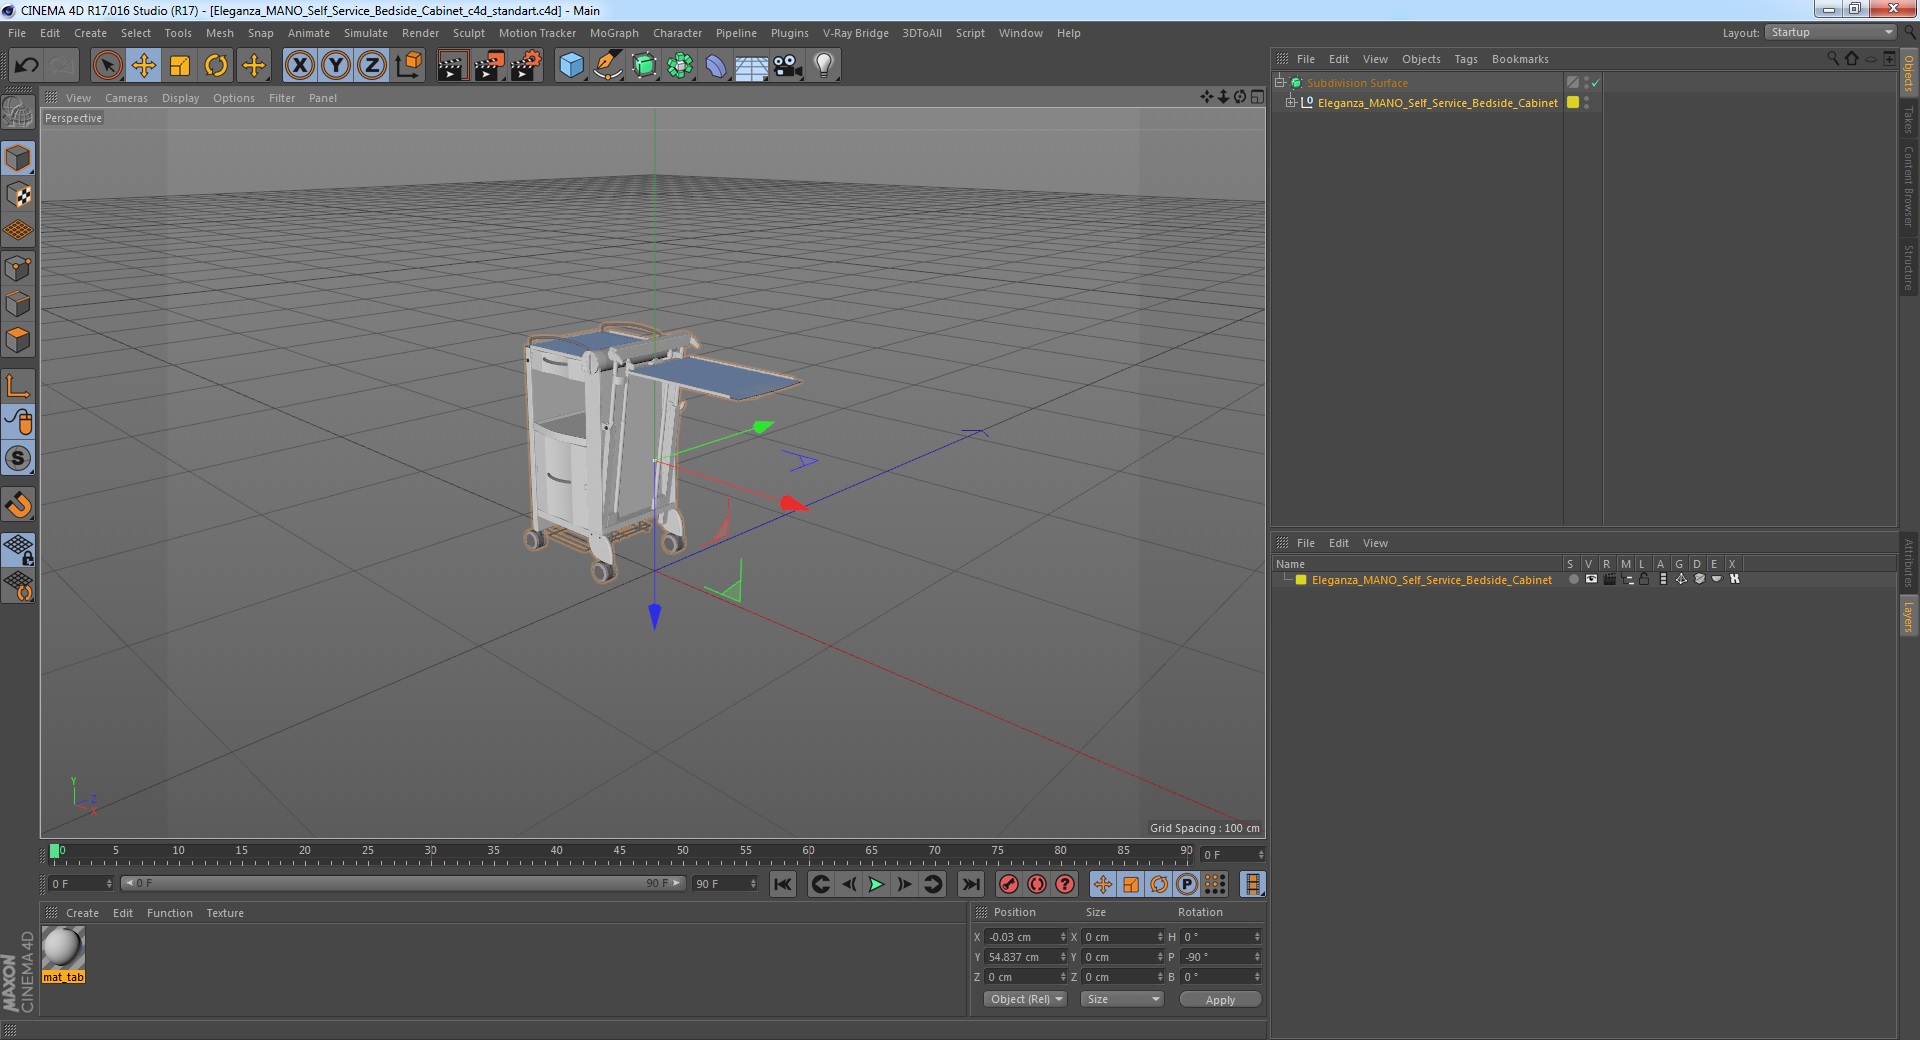The image size is (1920, 1040).
Task: Open the Size mode dropdown
Action: [x=1122, y=999]
